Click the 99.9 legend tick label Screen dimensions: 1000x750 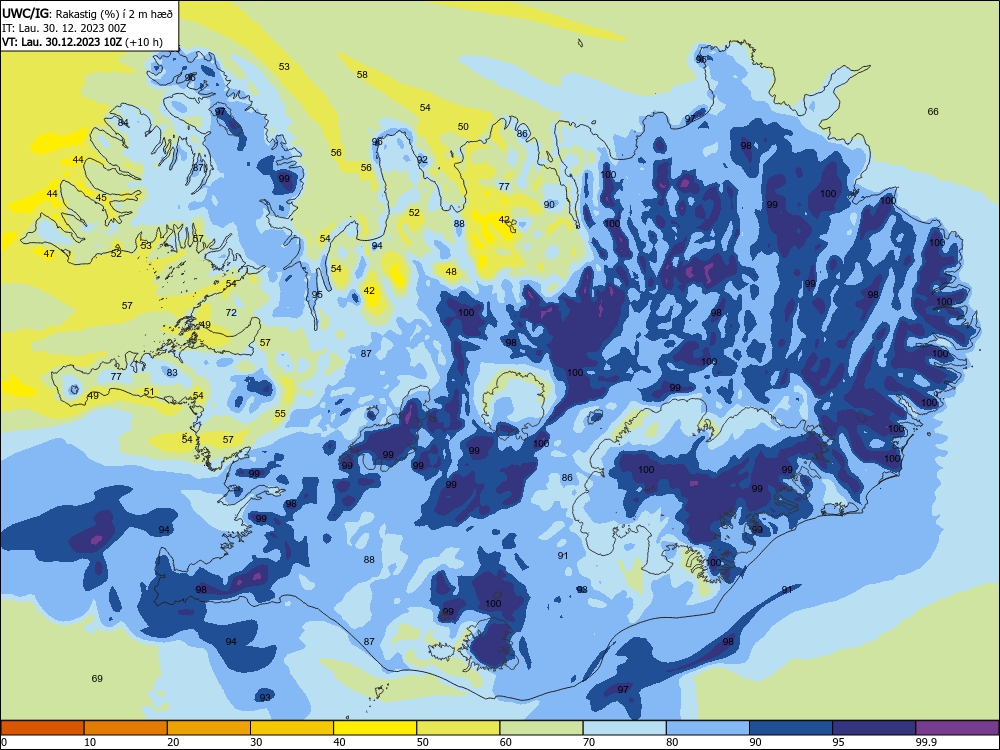pos(925,742)
